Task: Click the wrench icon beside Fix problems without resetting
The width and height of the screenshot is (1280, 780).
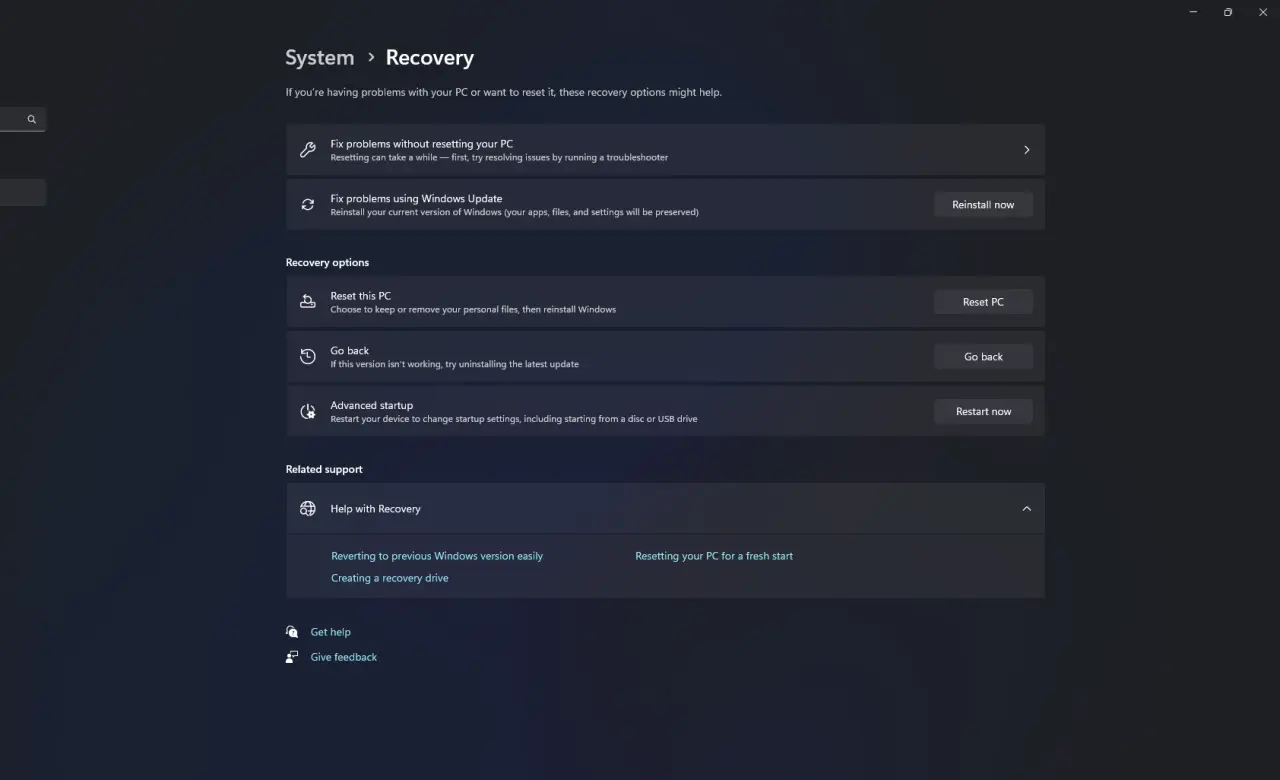Action: (308, 150)
